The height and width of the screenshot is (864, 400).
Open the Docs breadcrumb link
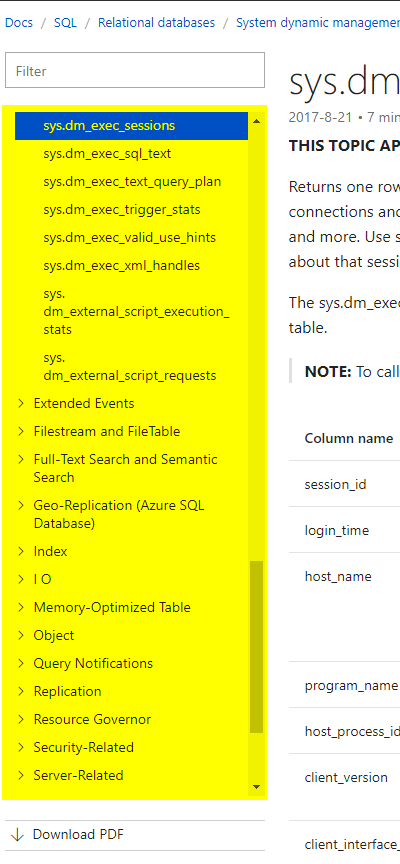(19, 23)
